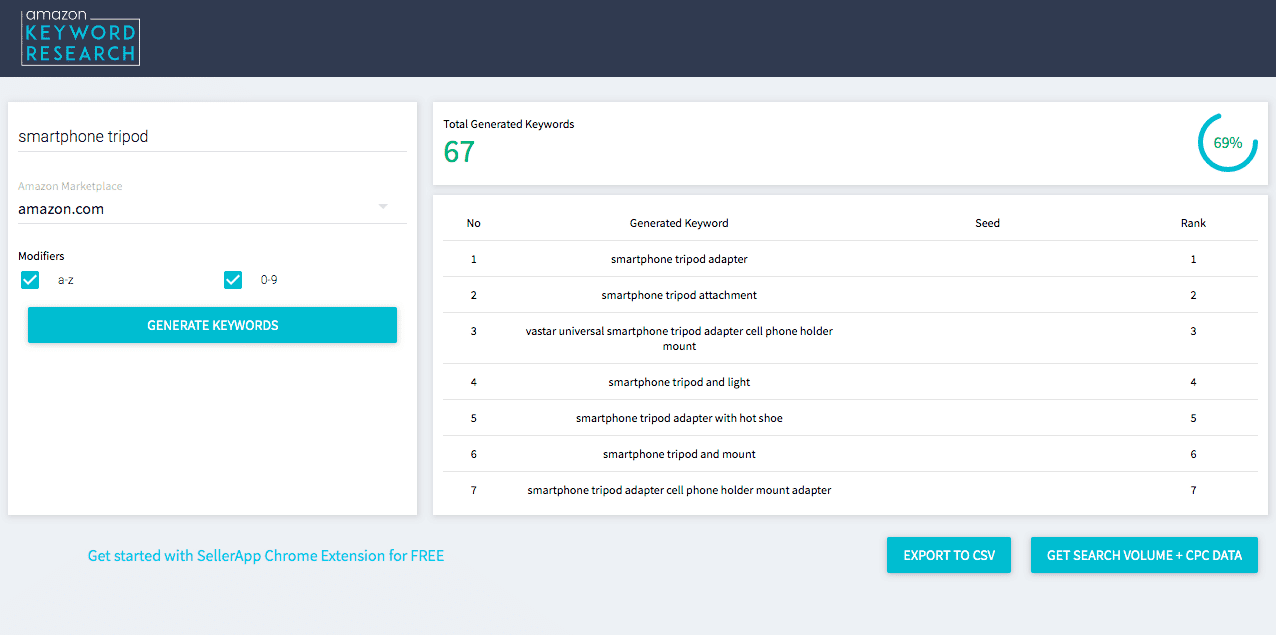Select keyword 'smartphone tripod and light'
1276x635 pixels.
tap(679, 382)
